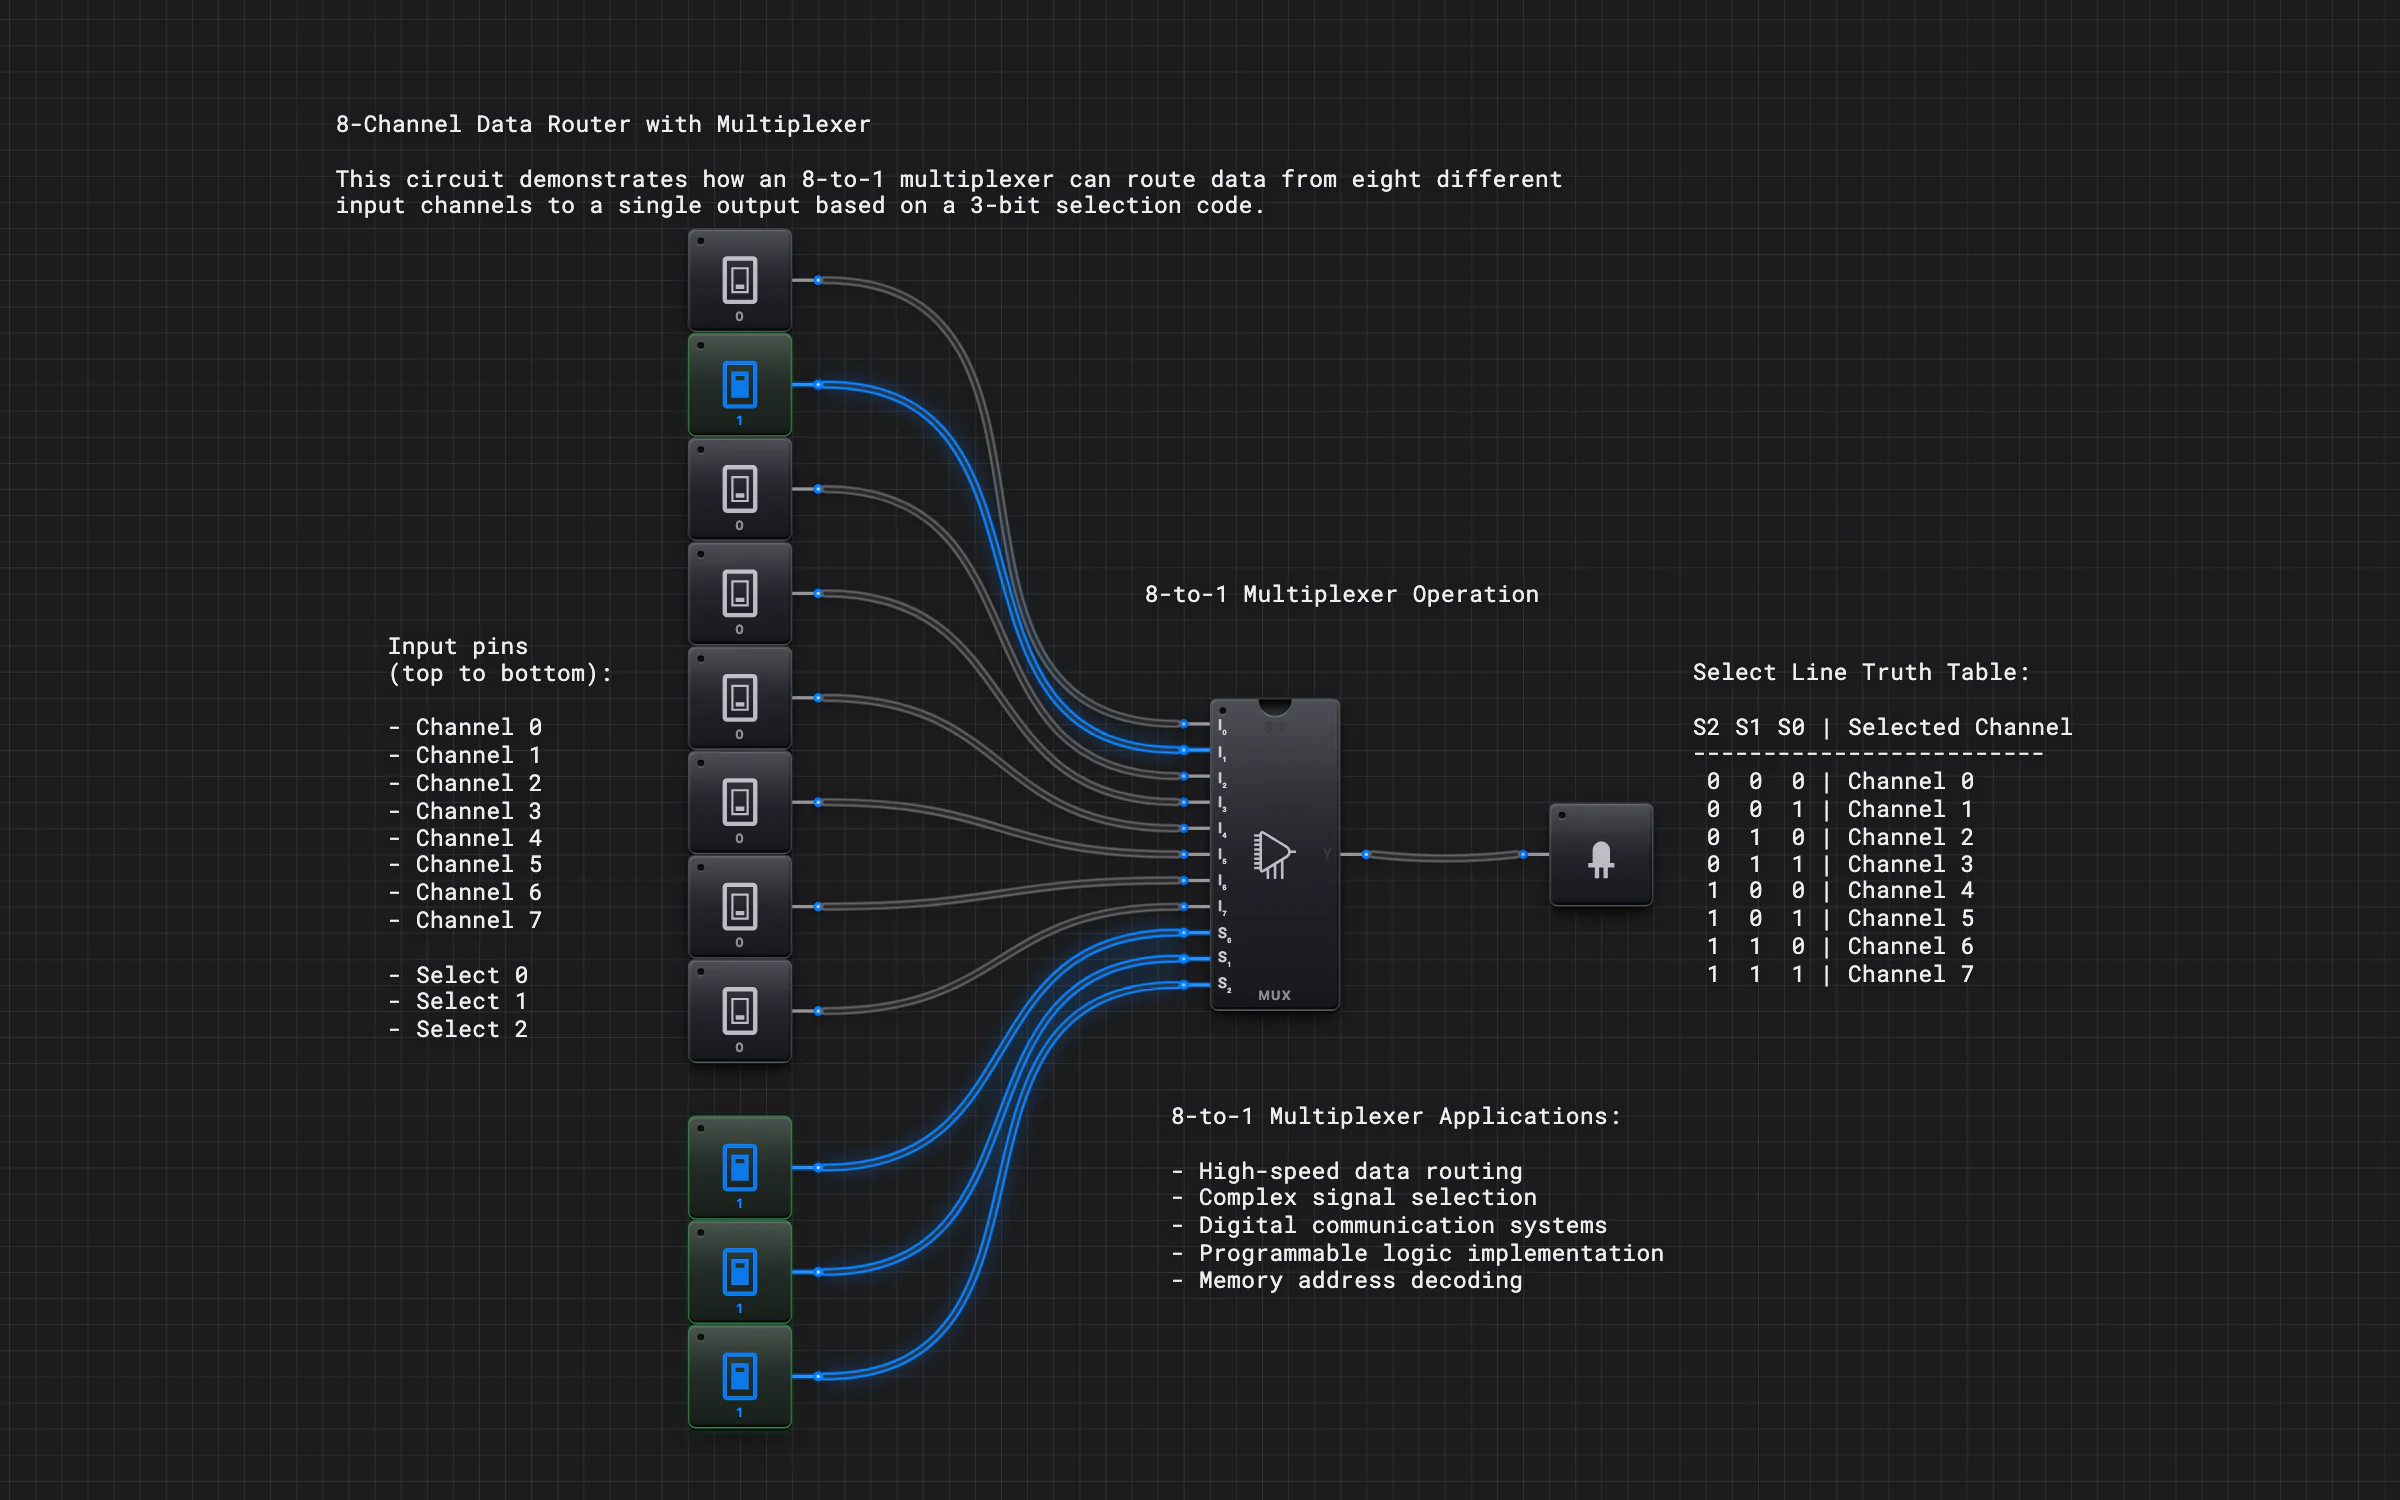Select the title text '8-Channel Data Router with Multiplexer'
2400x1500 pixels.
coord(603,124)
